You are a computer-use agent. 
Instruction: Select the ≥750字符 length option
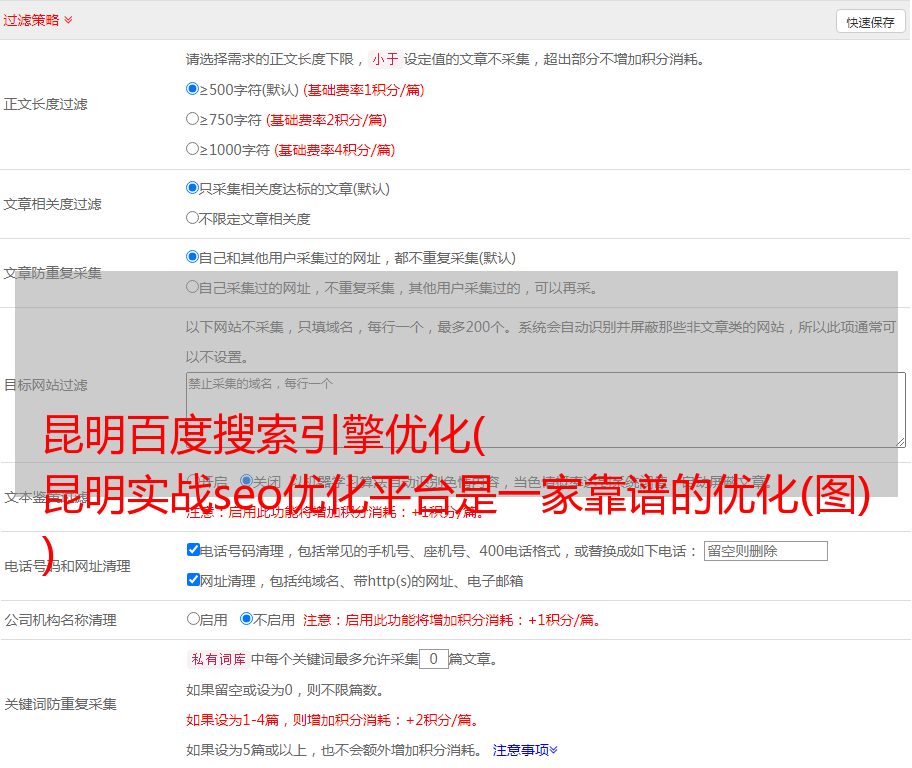point(193,119)
